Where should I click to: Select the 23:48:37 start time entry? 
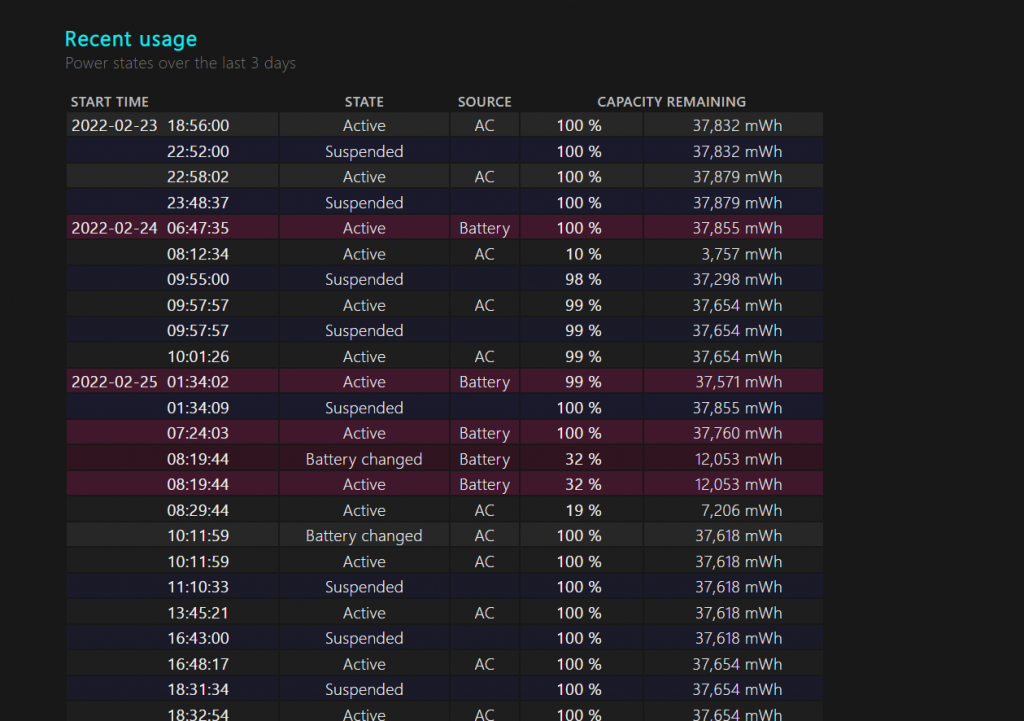pos(198,203)
